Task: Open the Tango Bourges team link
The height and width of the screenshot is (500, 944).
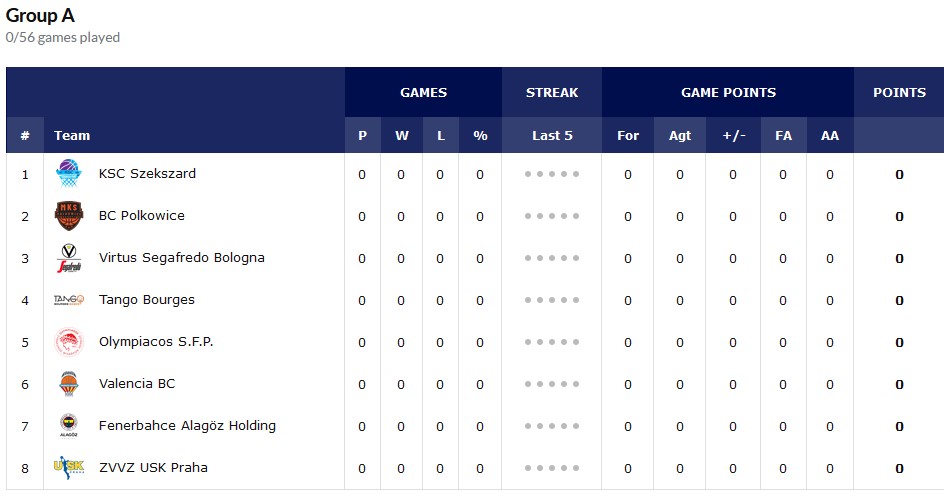Action: pyautogui.click(x=147, y=300)
